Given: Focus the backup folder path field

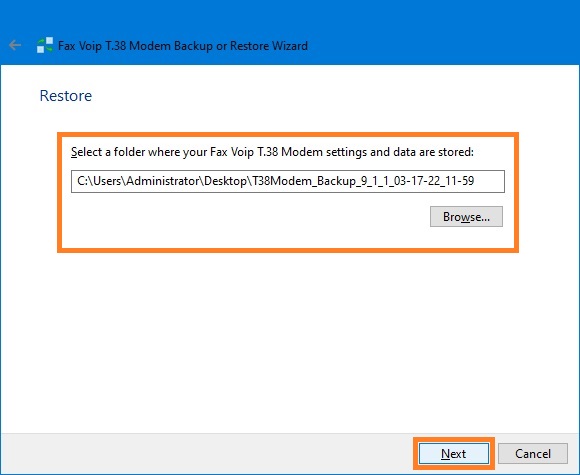Looking at the screenshot, I should point(288,181).
